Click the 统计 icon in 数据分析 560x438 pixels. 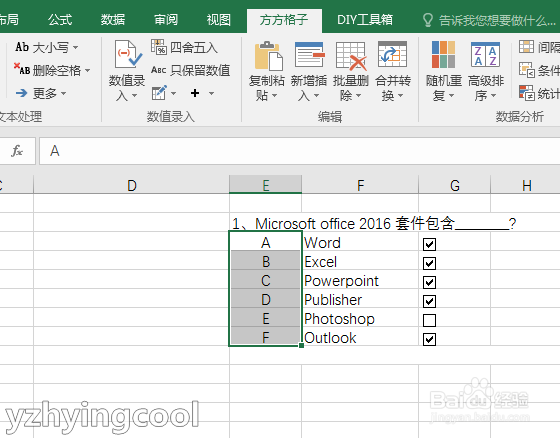pyautogui.click(x=526, y=93)
